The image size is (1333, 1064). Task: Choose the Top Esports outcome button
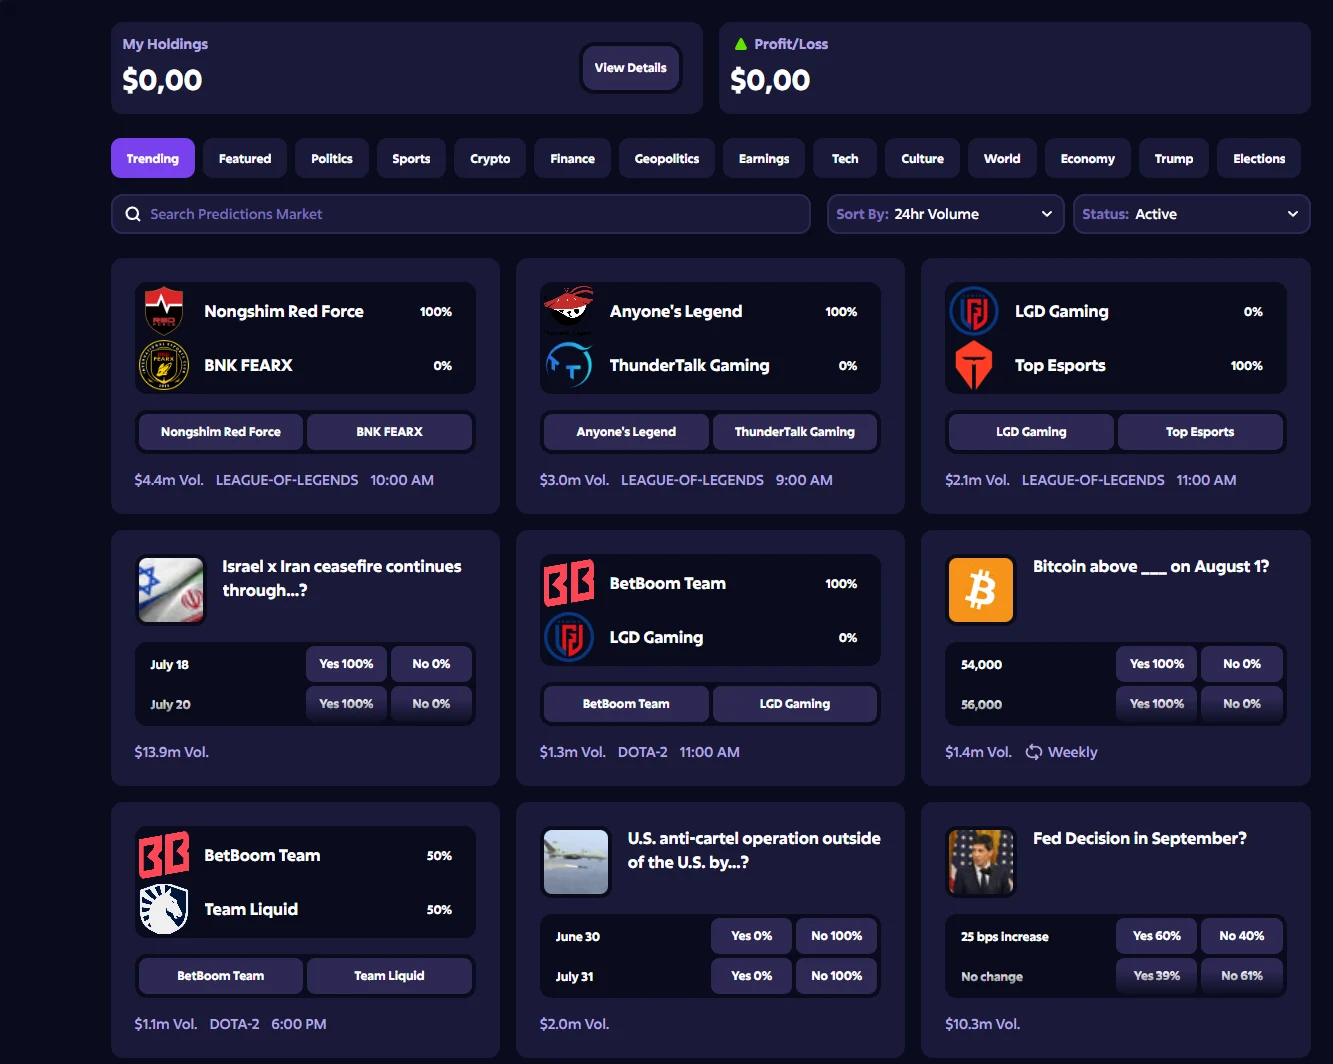pyautogui.click(x=1200, y=432)
